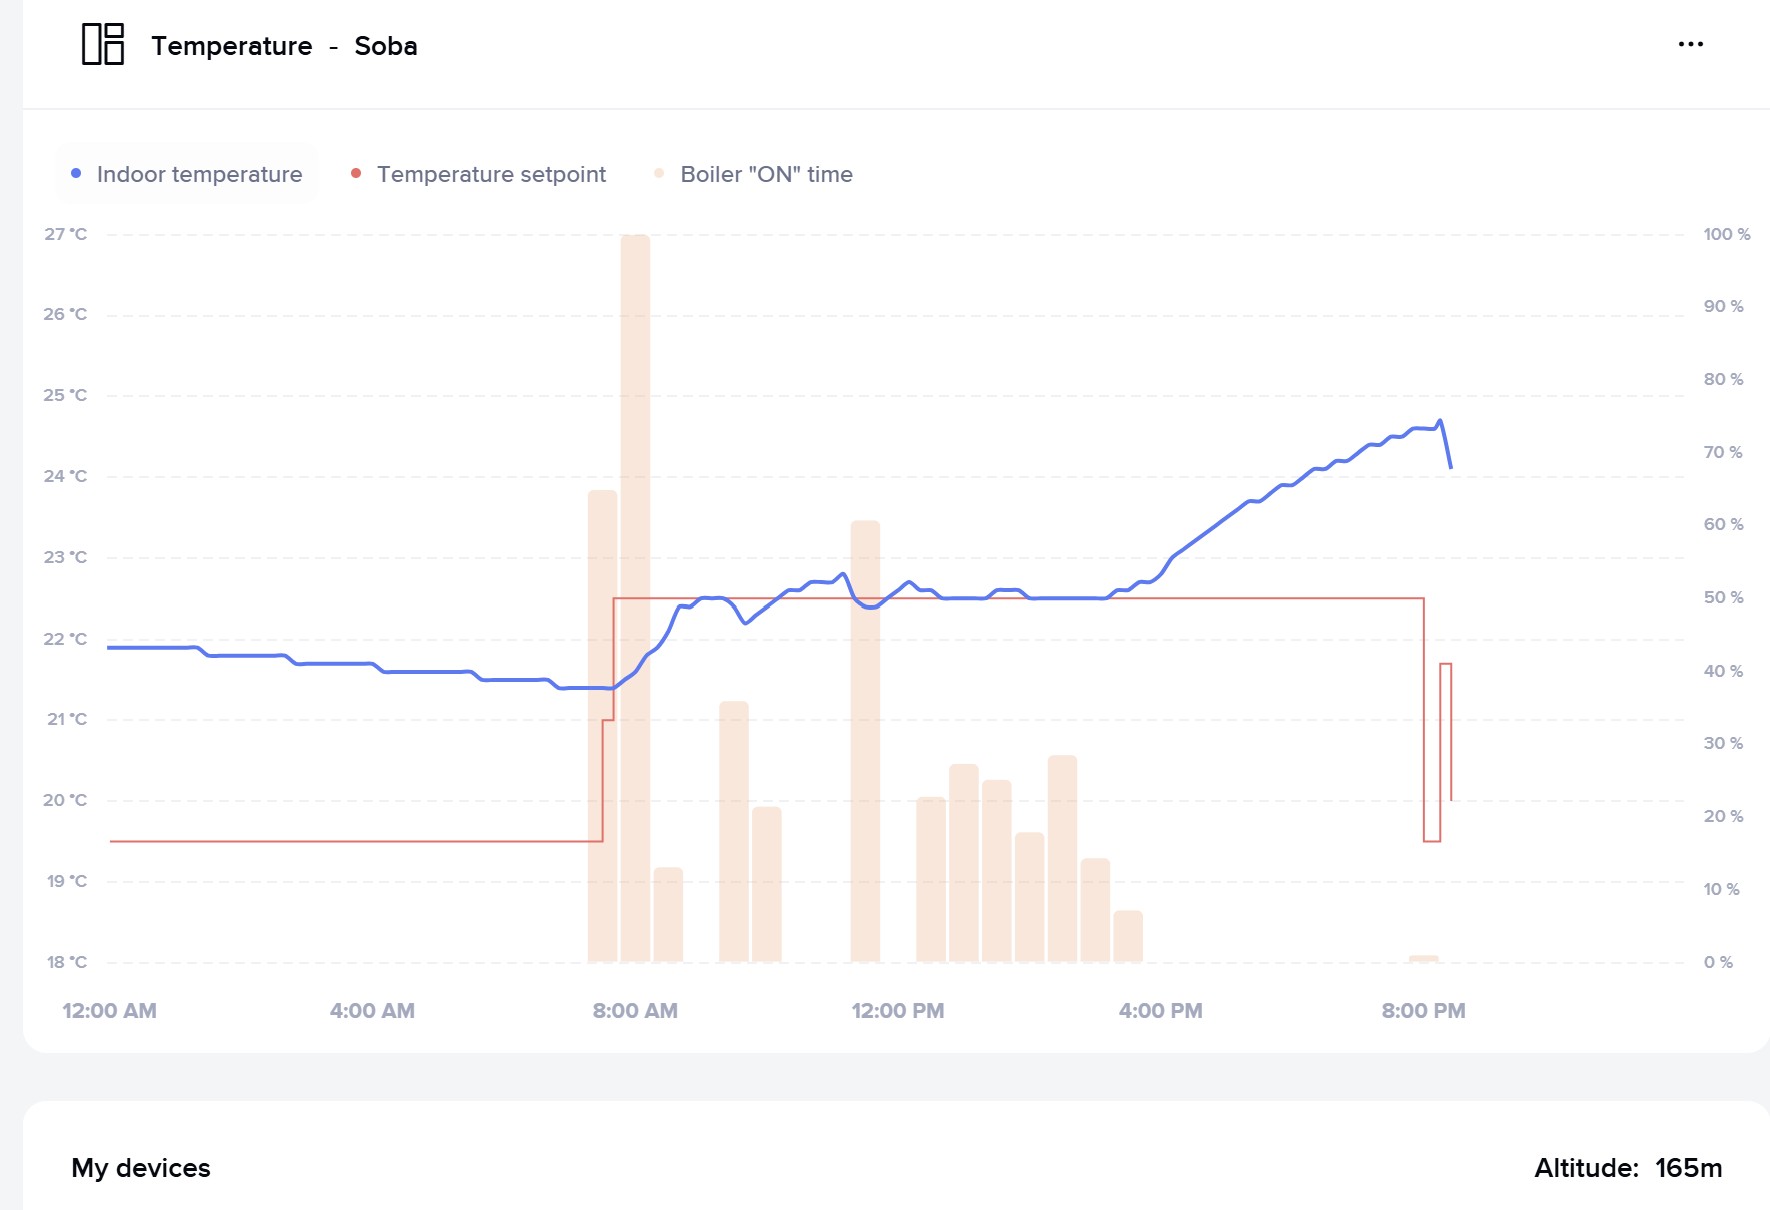The width and height of the screenshot is (1770, 1210).
Task: Click the 27 °C temperature axis label
Action: click(x=65, y=234)
